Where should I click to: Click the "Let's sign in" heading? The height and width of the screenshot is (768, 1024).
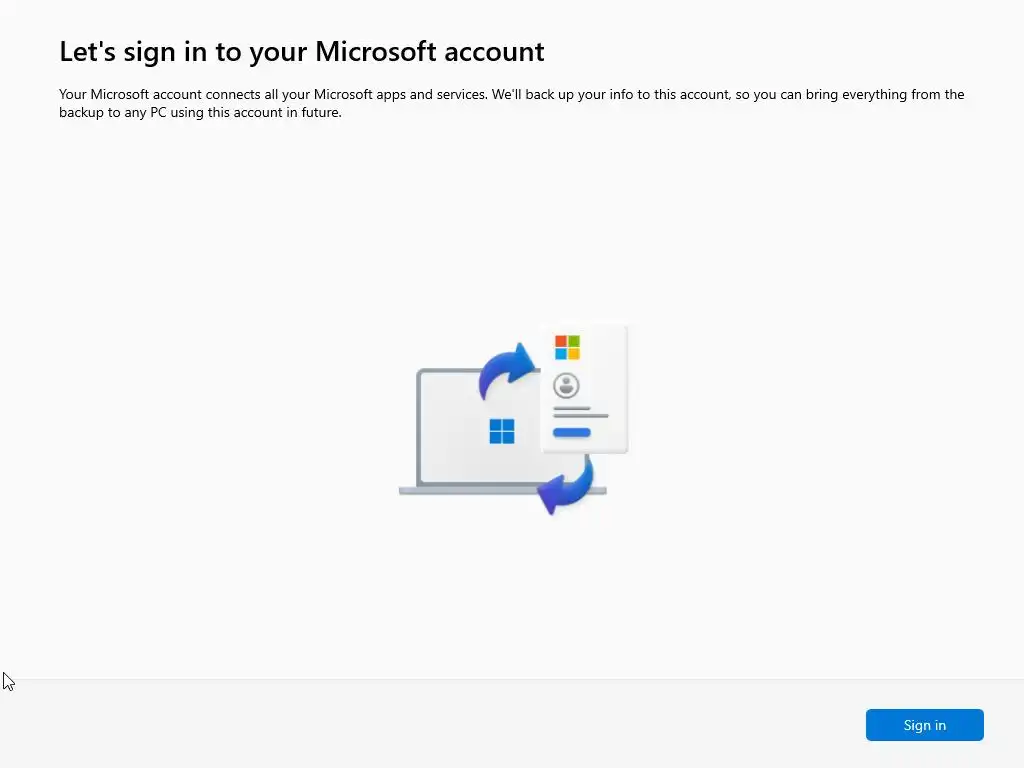click(x=302, y=52)
